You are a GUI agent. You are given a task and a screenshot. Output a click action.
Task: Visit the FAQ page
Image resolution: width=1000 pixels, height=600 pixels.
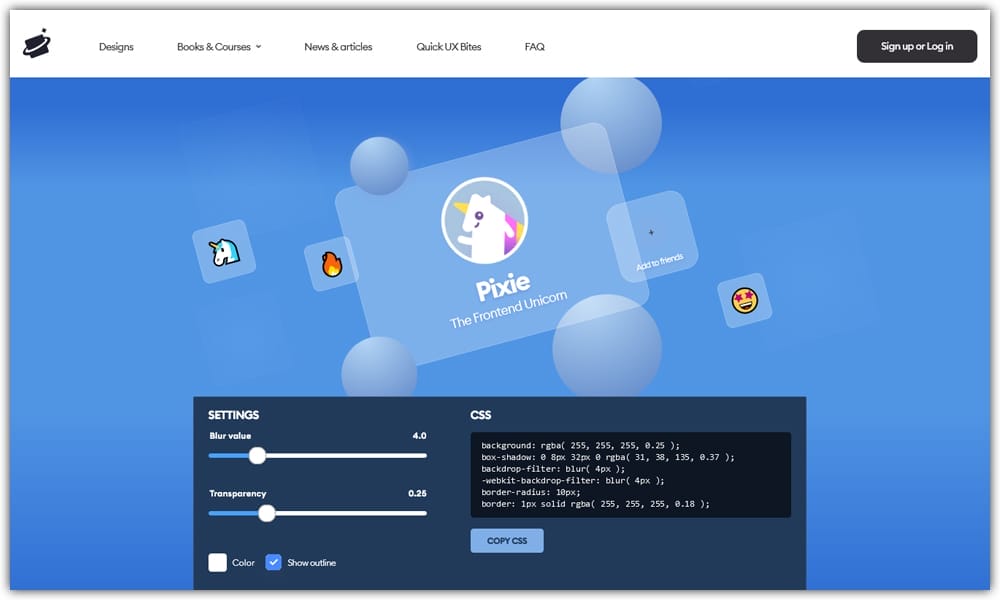(x=534, y=46)
